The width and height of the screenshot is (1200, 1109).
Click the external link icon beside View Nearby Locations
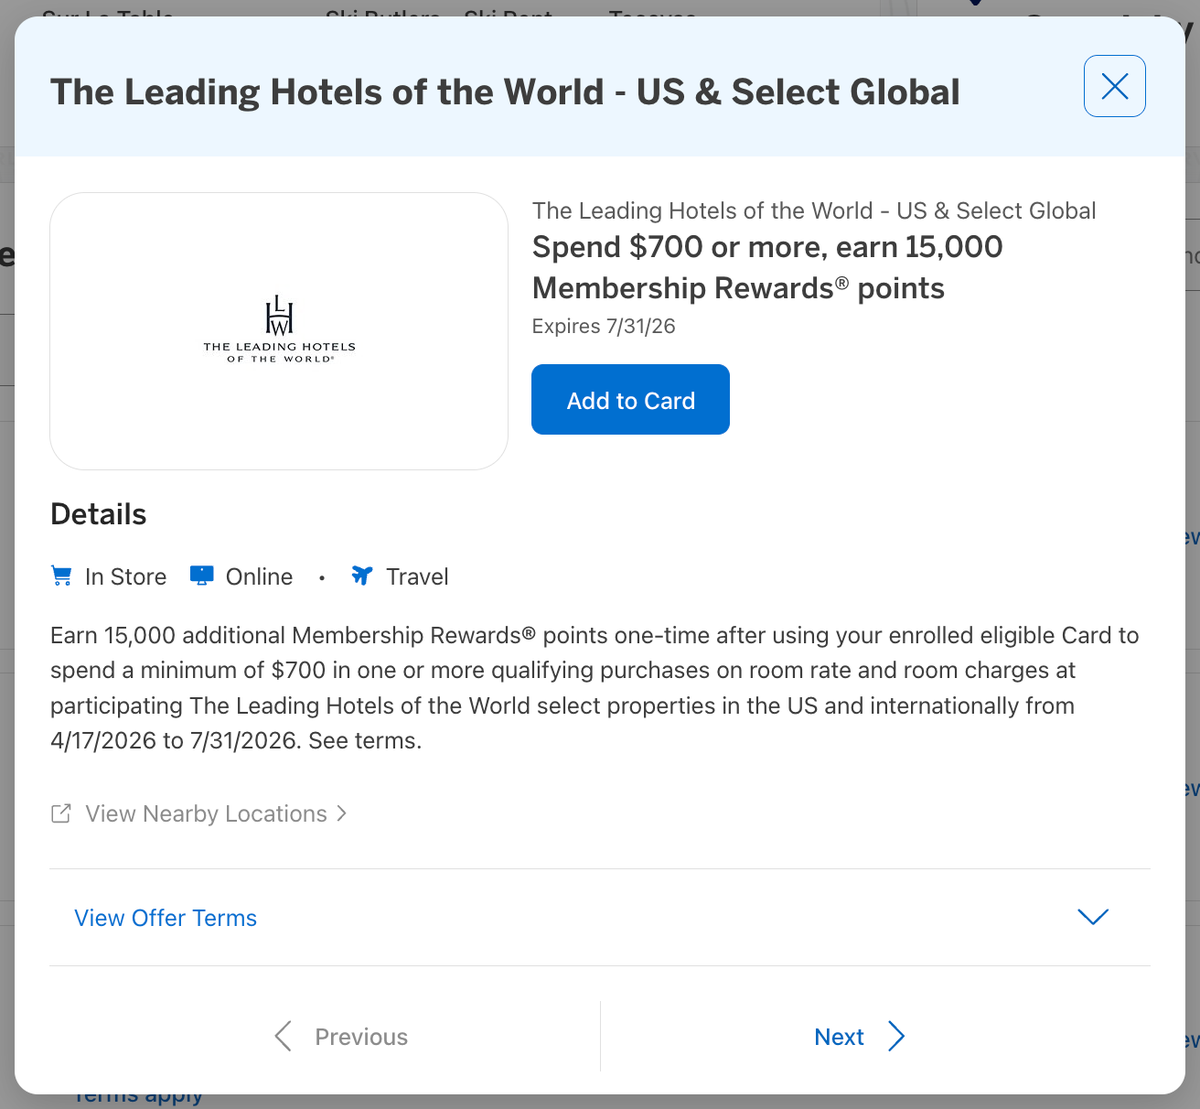(61, 813)
